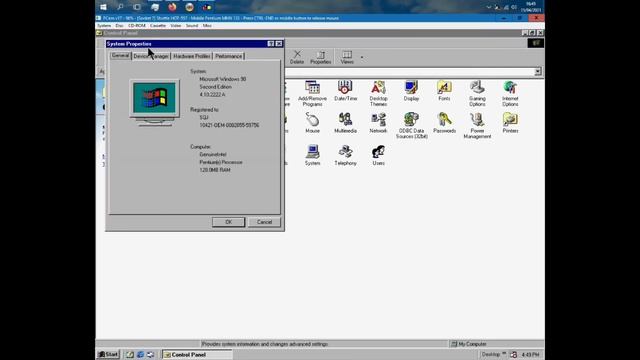Image resolution: width=640 pixels, height=360 pixels.
Task: Click the Windows 98 Start button
Action: tap(109, 354)
